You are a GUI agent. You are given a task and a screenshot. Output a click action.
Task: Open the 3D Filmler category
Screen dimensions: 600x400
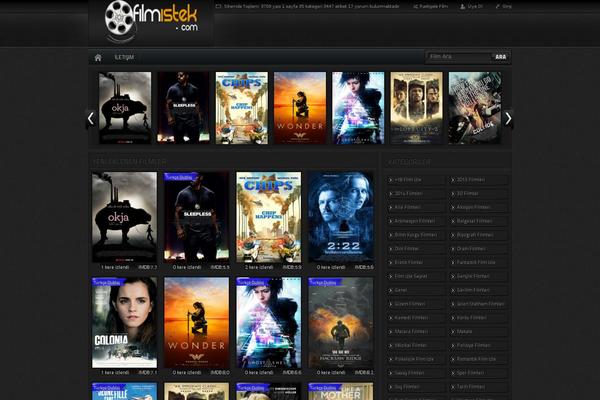pyautogui.click(x=478, y=193)
